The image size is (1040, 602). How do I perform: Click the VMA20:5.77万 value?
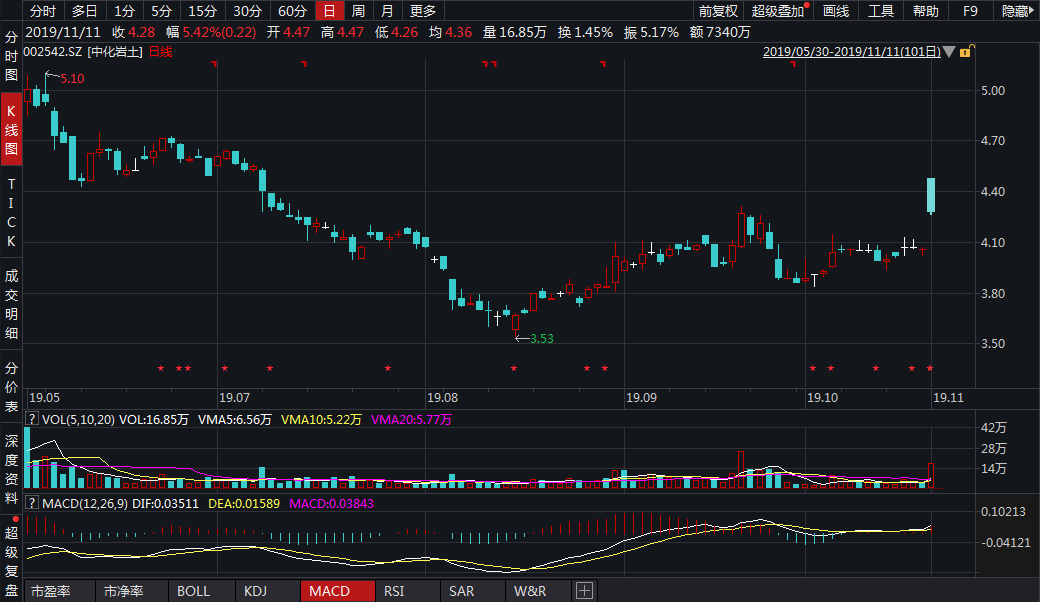[411, 419]
